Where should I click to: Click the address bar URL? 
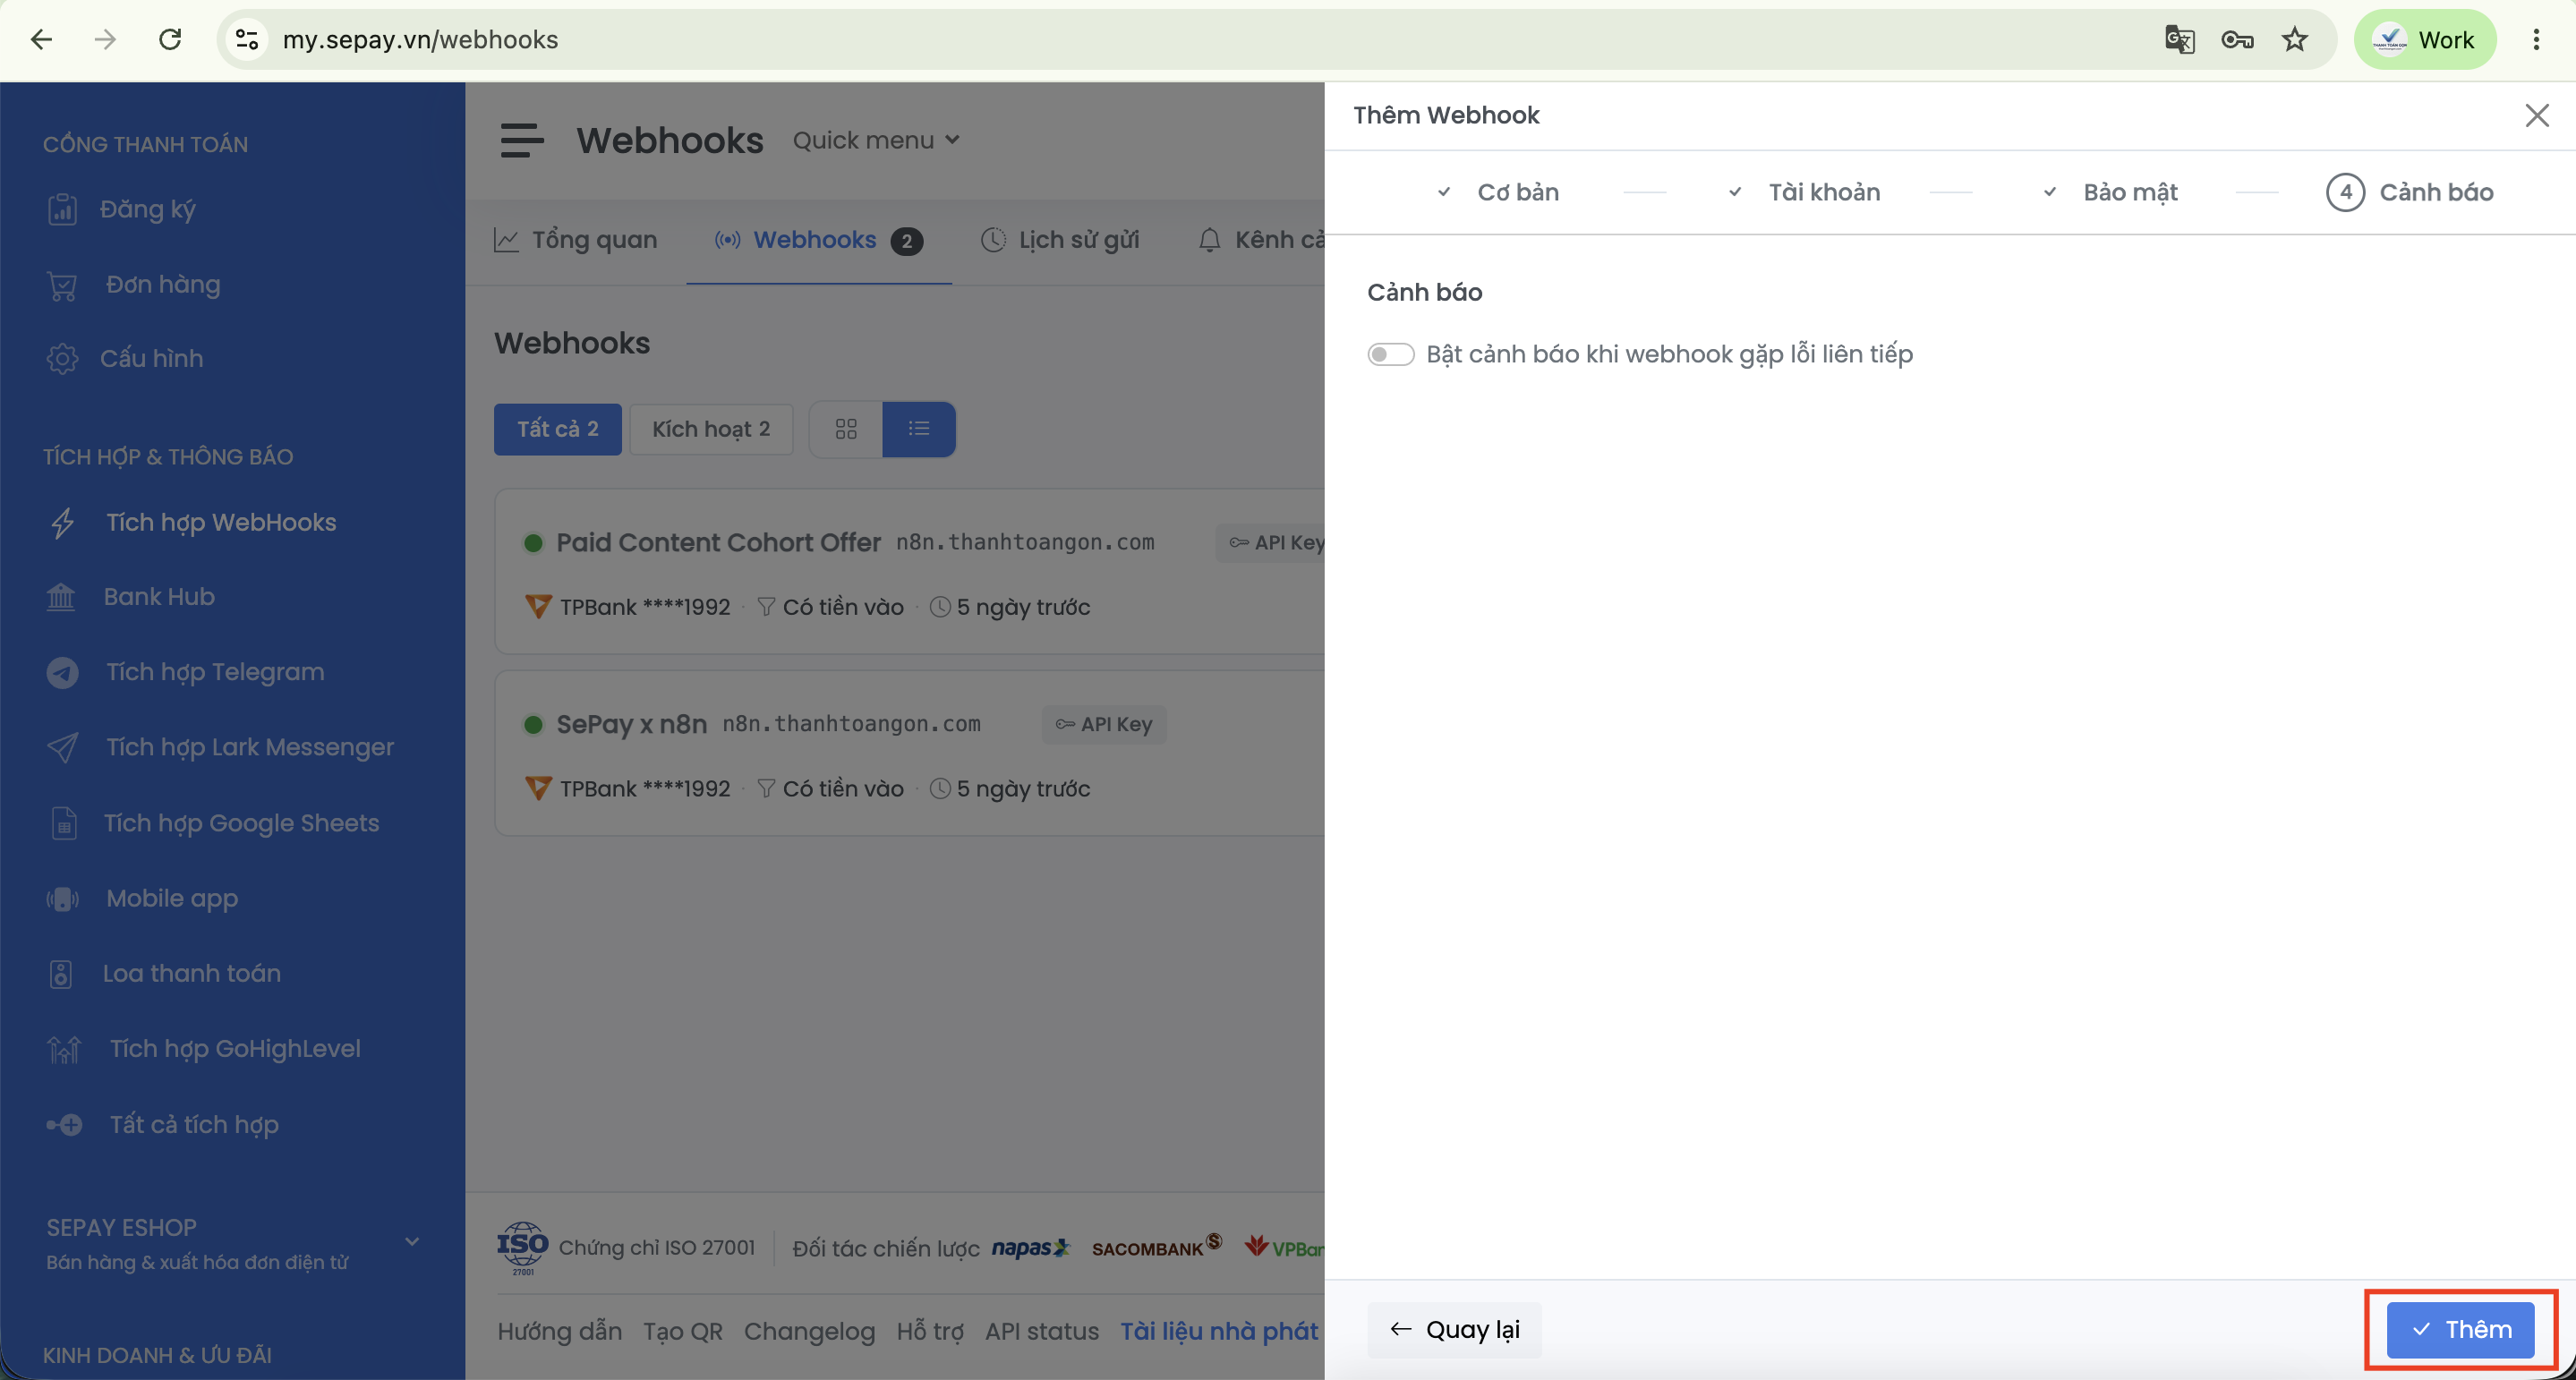[420, 40]
